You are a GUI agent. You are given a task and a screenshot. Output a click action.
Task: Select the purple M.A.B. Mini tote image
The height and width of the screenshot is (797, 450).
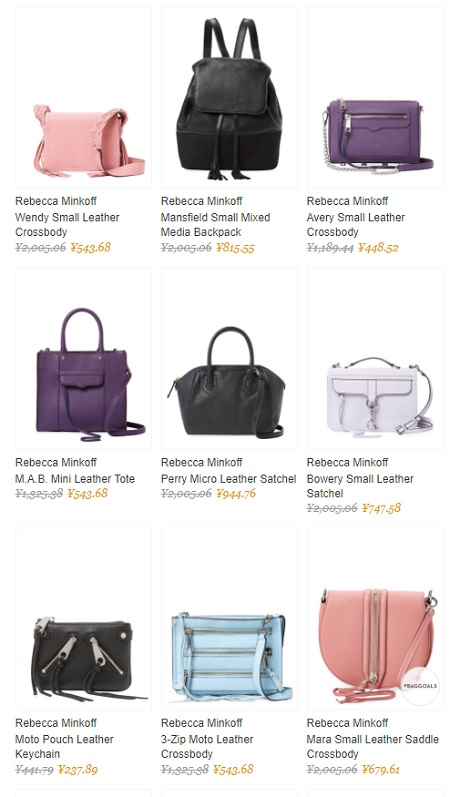[x=83, y=358]
